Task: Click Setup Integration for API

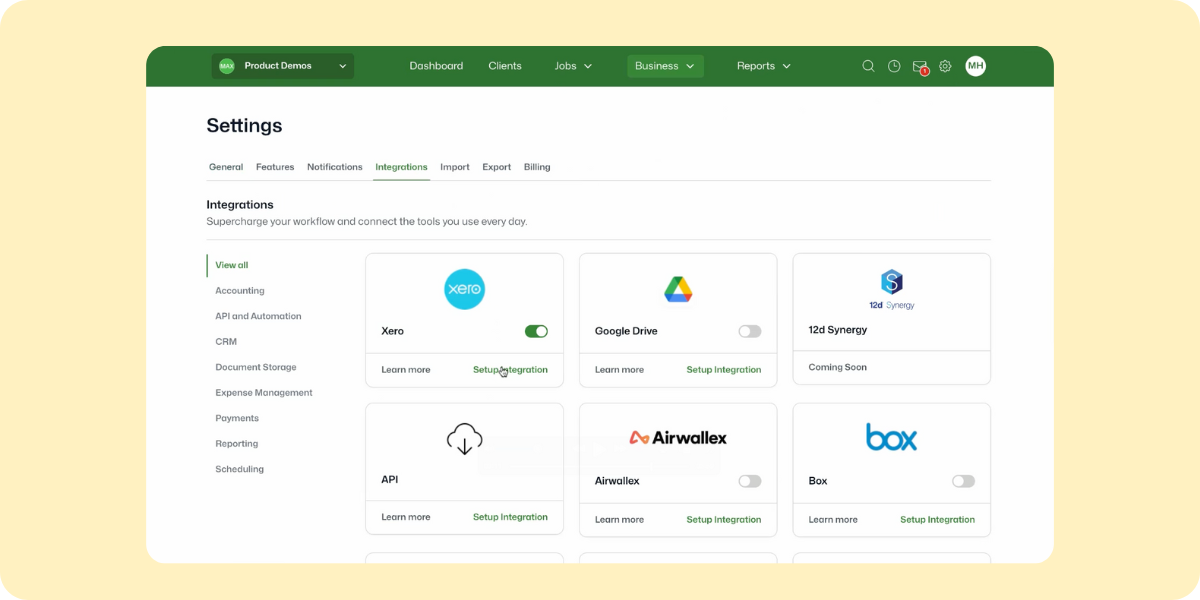Action: (510, 517)
